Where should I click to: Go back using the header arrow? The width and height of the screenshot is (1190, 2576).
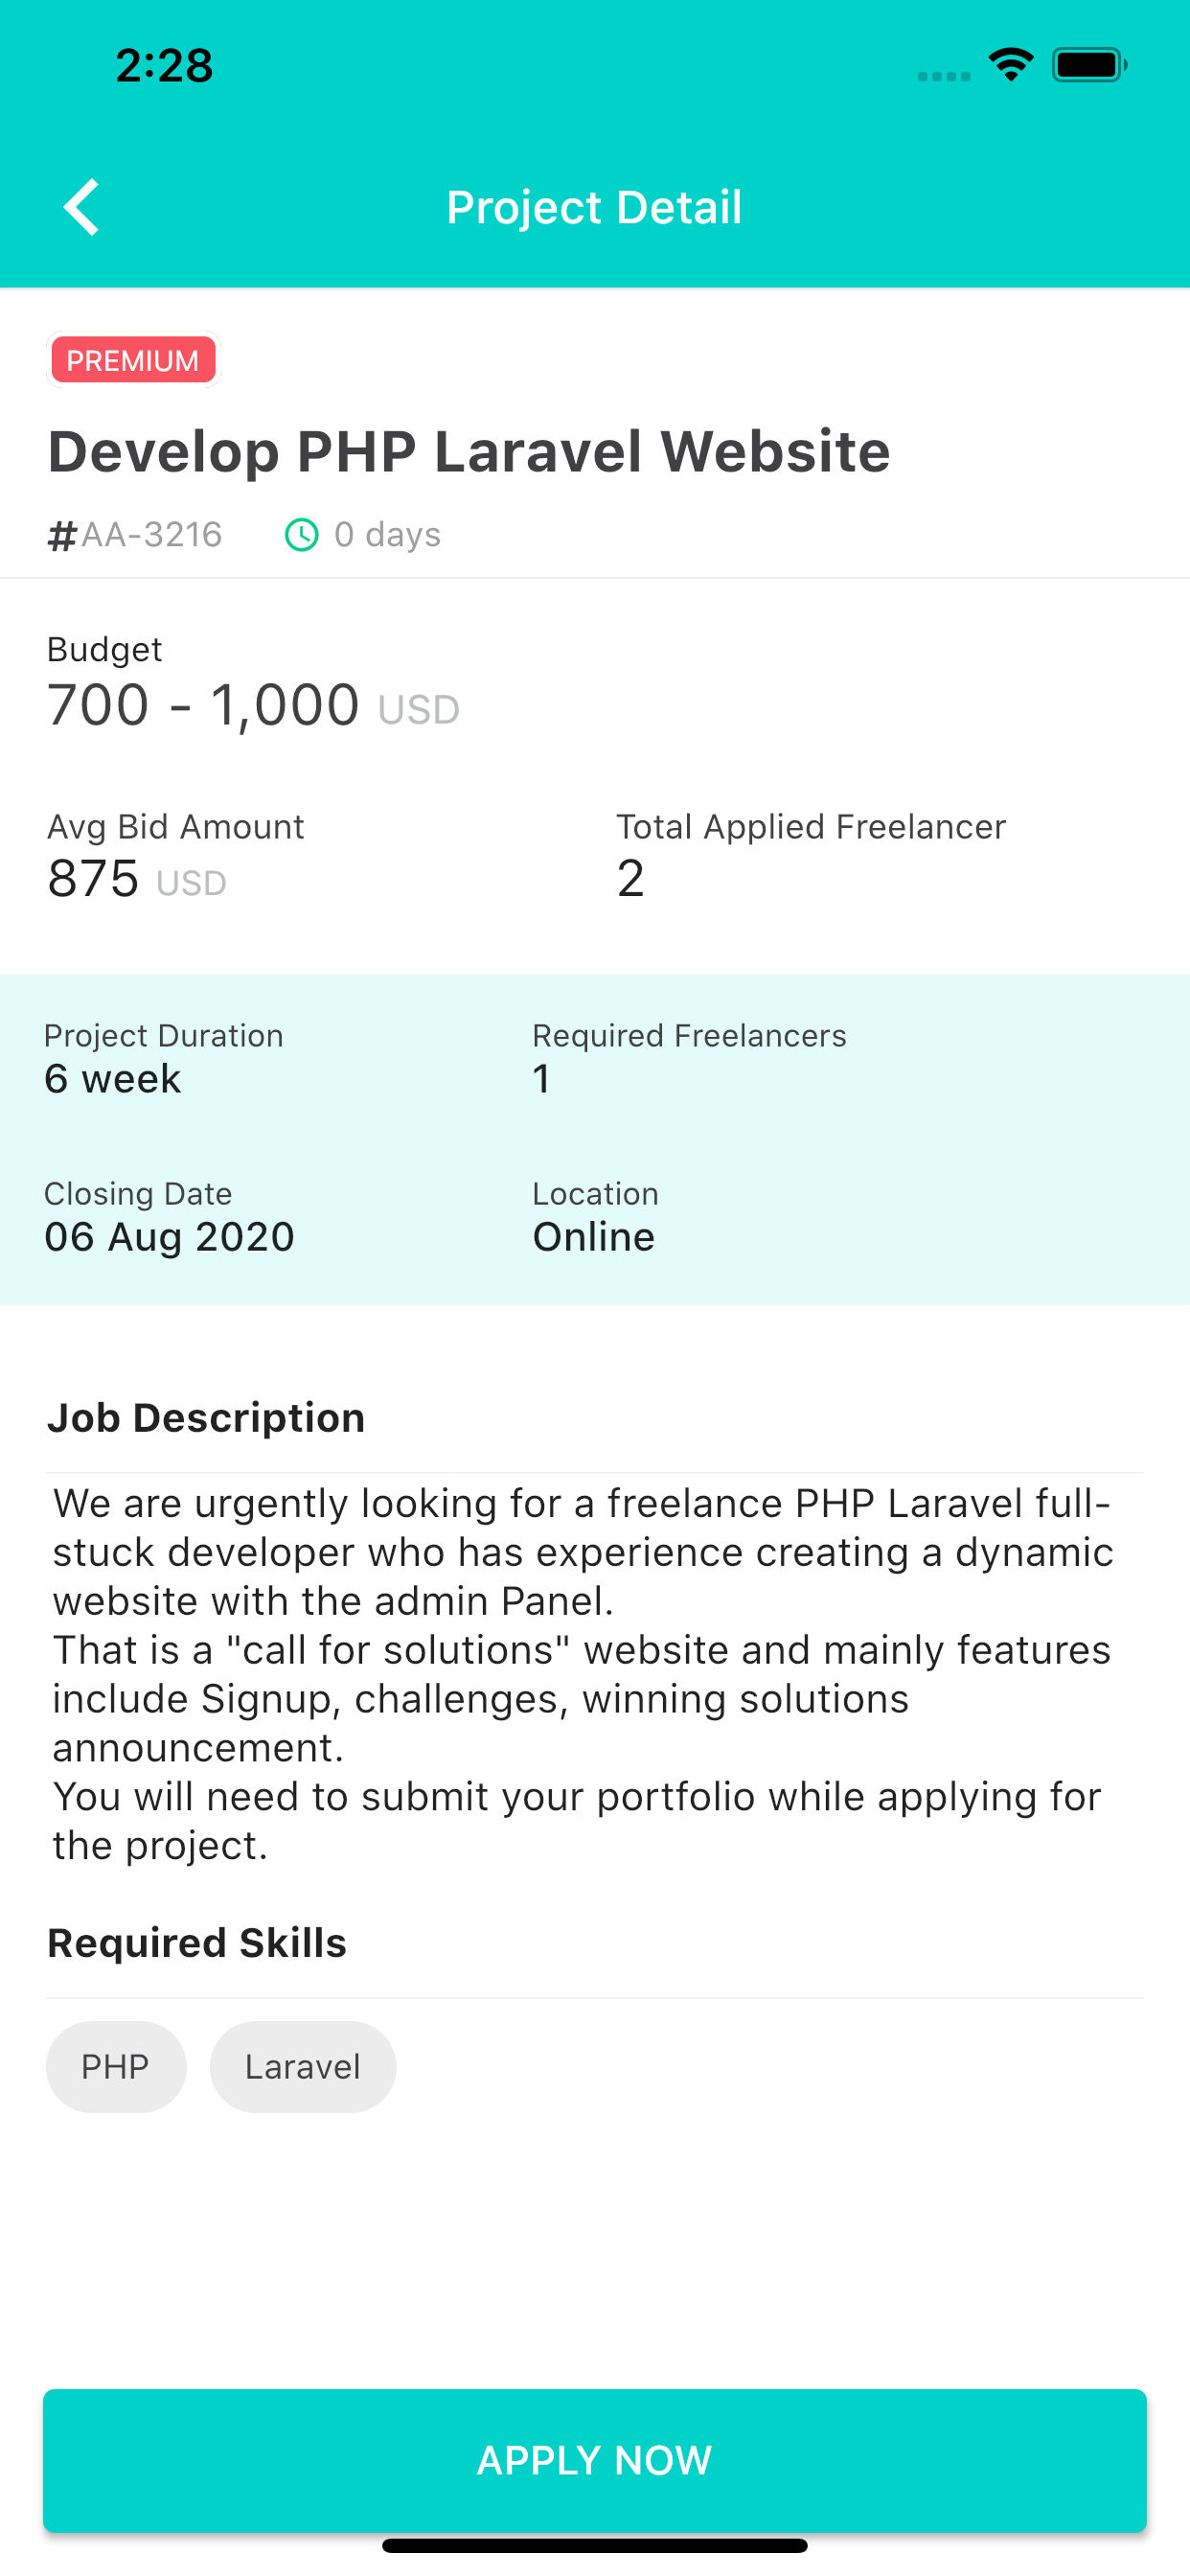click(x=82, y=207)
